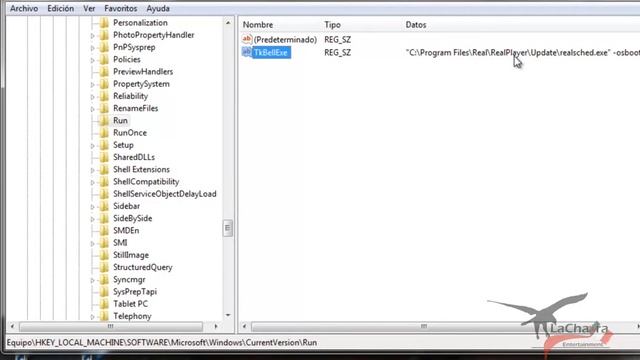Click tree pane vertical scrollbar thumb
This screenshot has width=640, height=360.
[228, 228]
